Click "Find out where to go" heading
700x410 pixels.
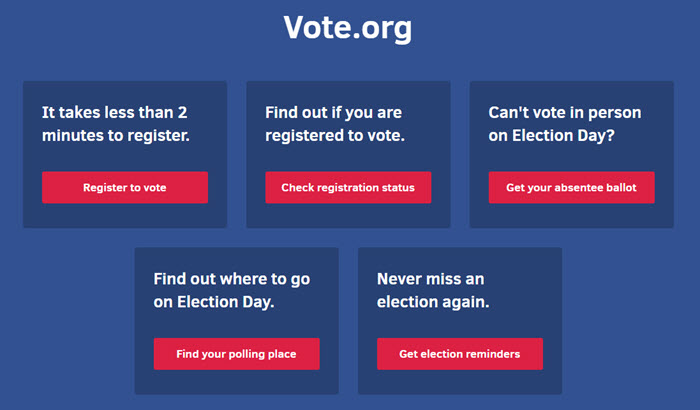(231, 278)
